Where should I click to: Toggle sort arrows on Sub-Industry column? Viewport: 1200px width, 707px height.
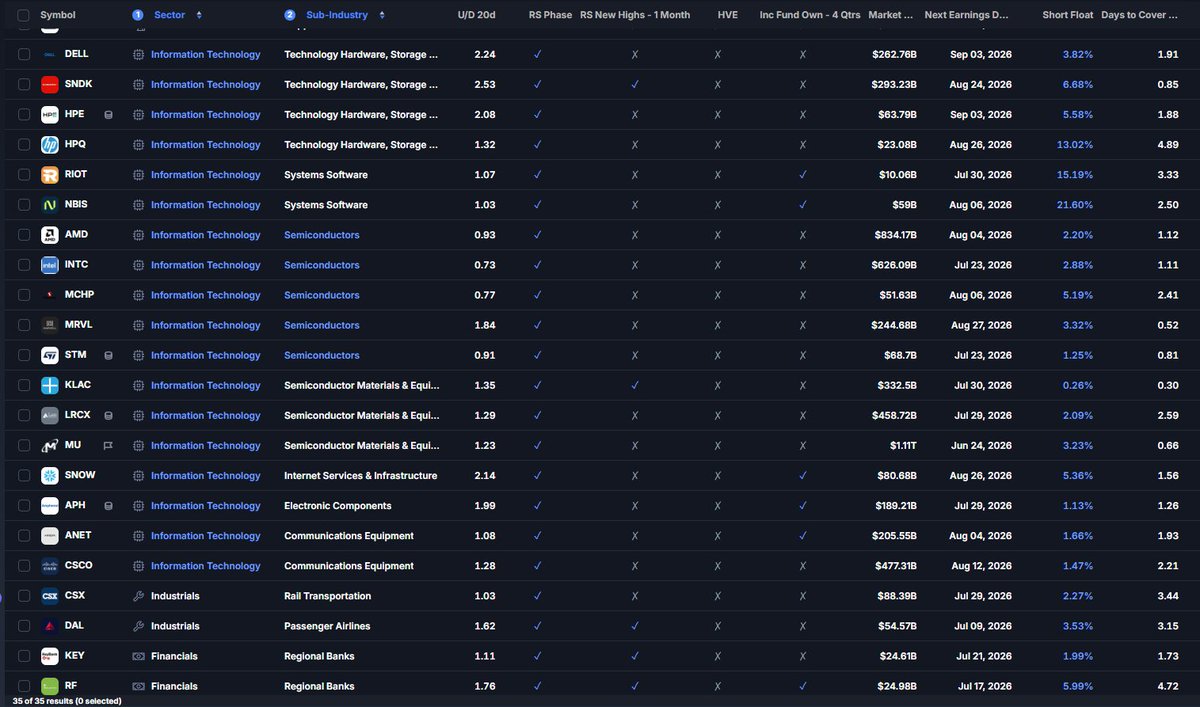381,15
